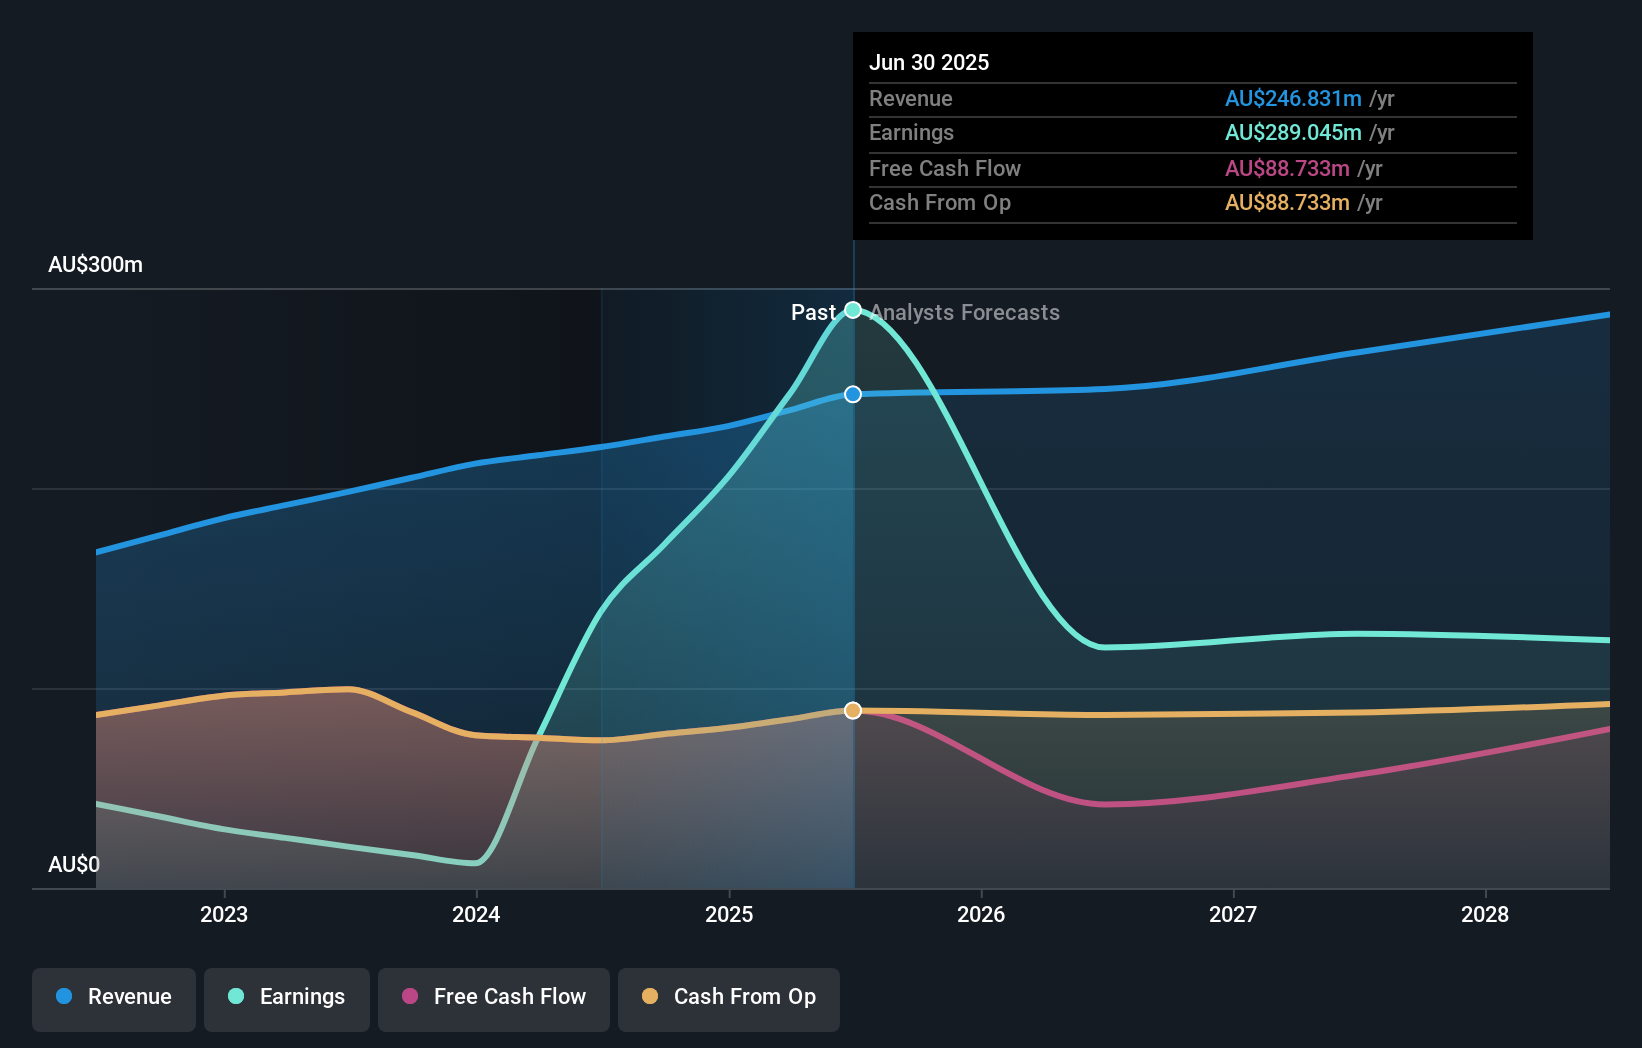Image resolution: width=1642 pixels, height=1048 pixels.
Task: Select the Revenue data point marker
Action: click(853, 394)
